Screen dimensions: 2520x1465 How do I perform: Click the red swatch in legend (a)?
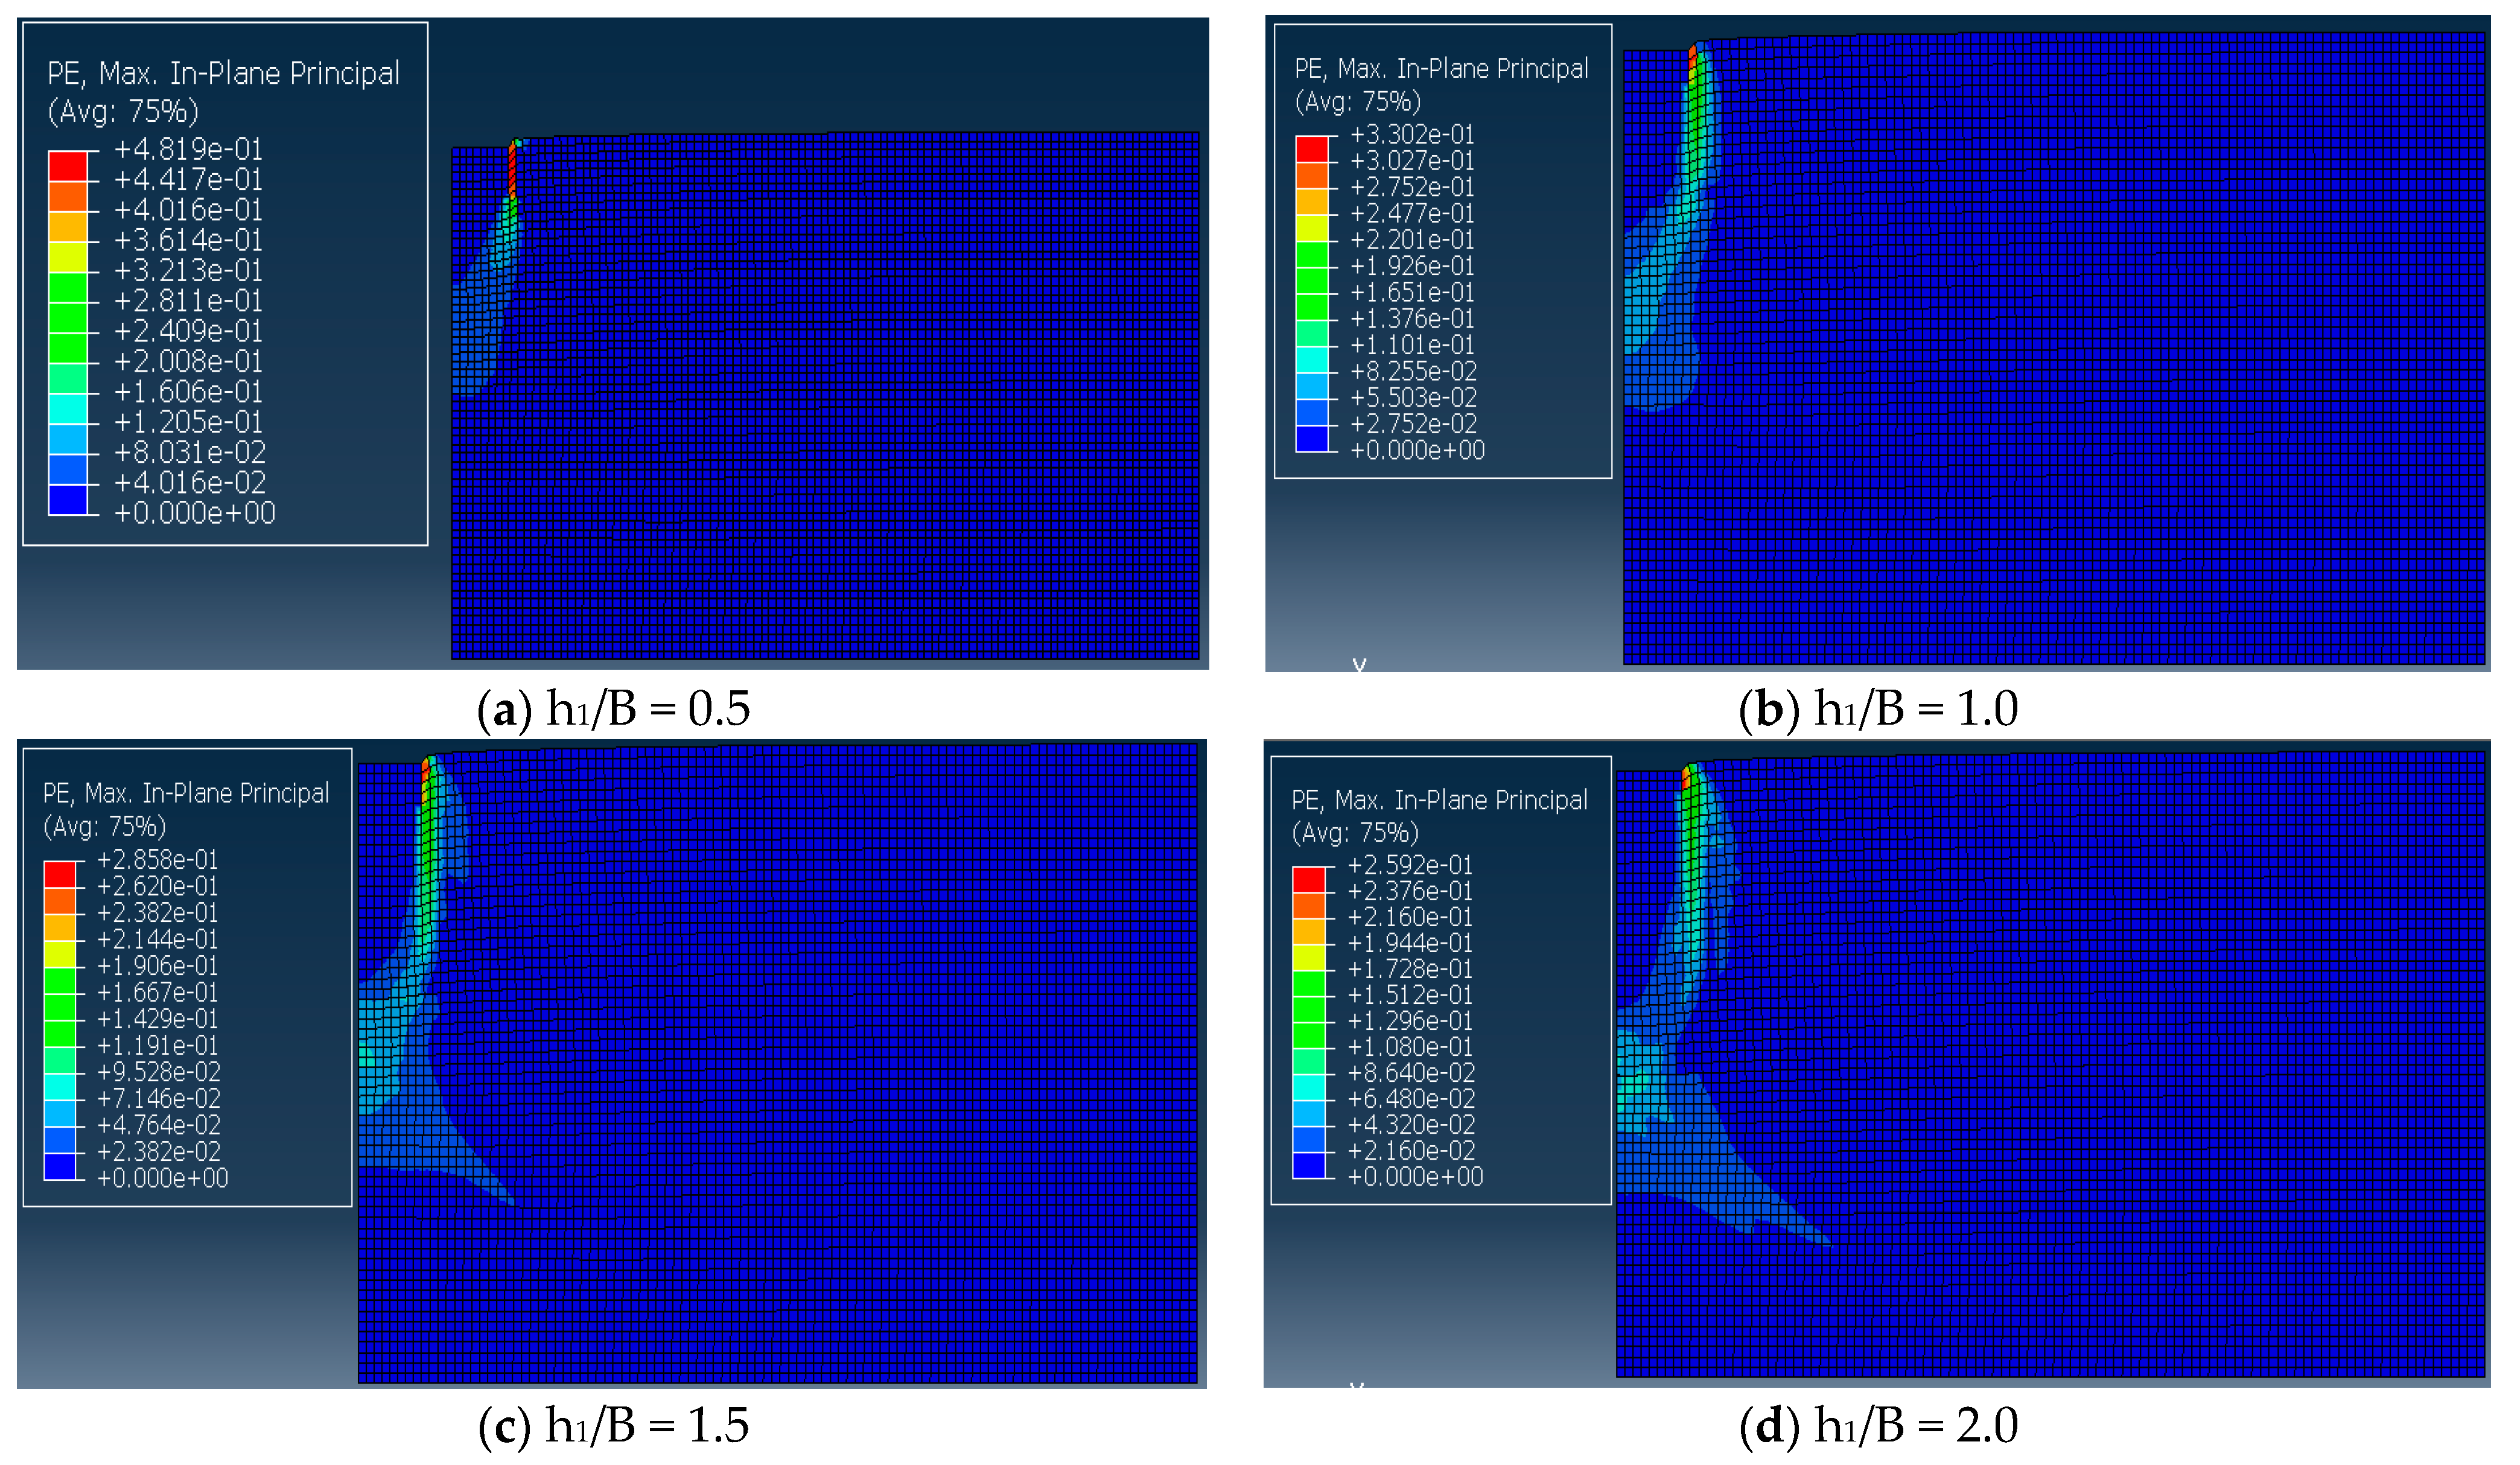point(68,166)
